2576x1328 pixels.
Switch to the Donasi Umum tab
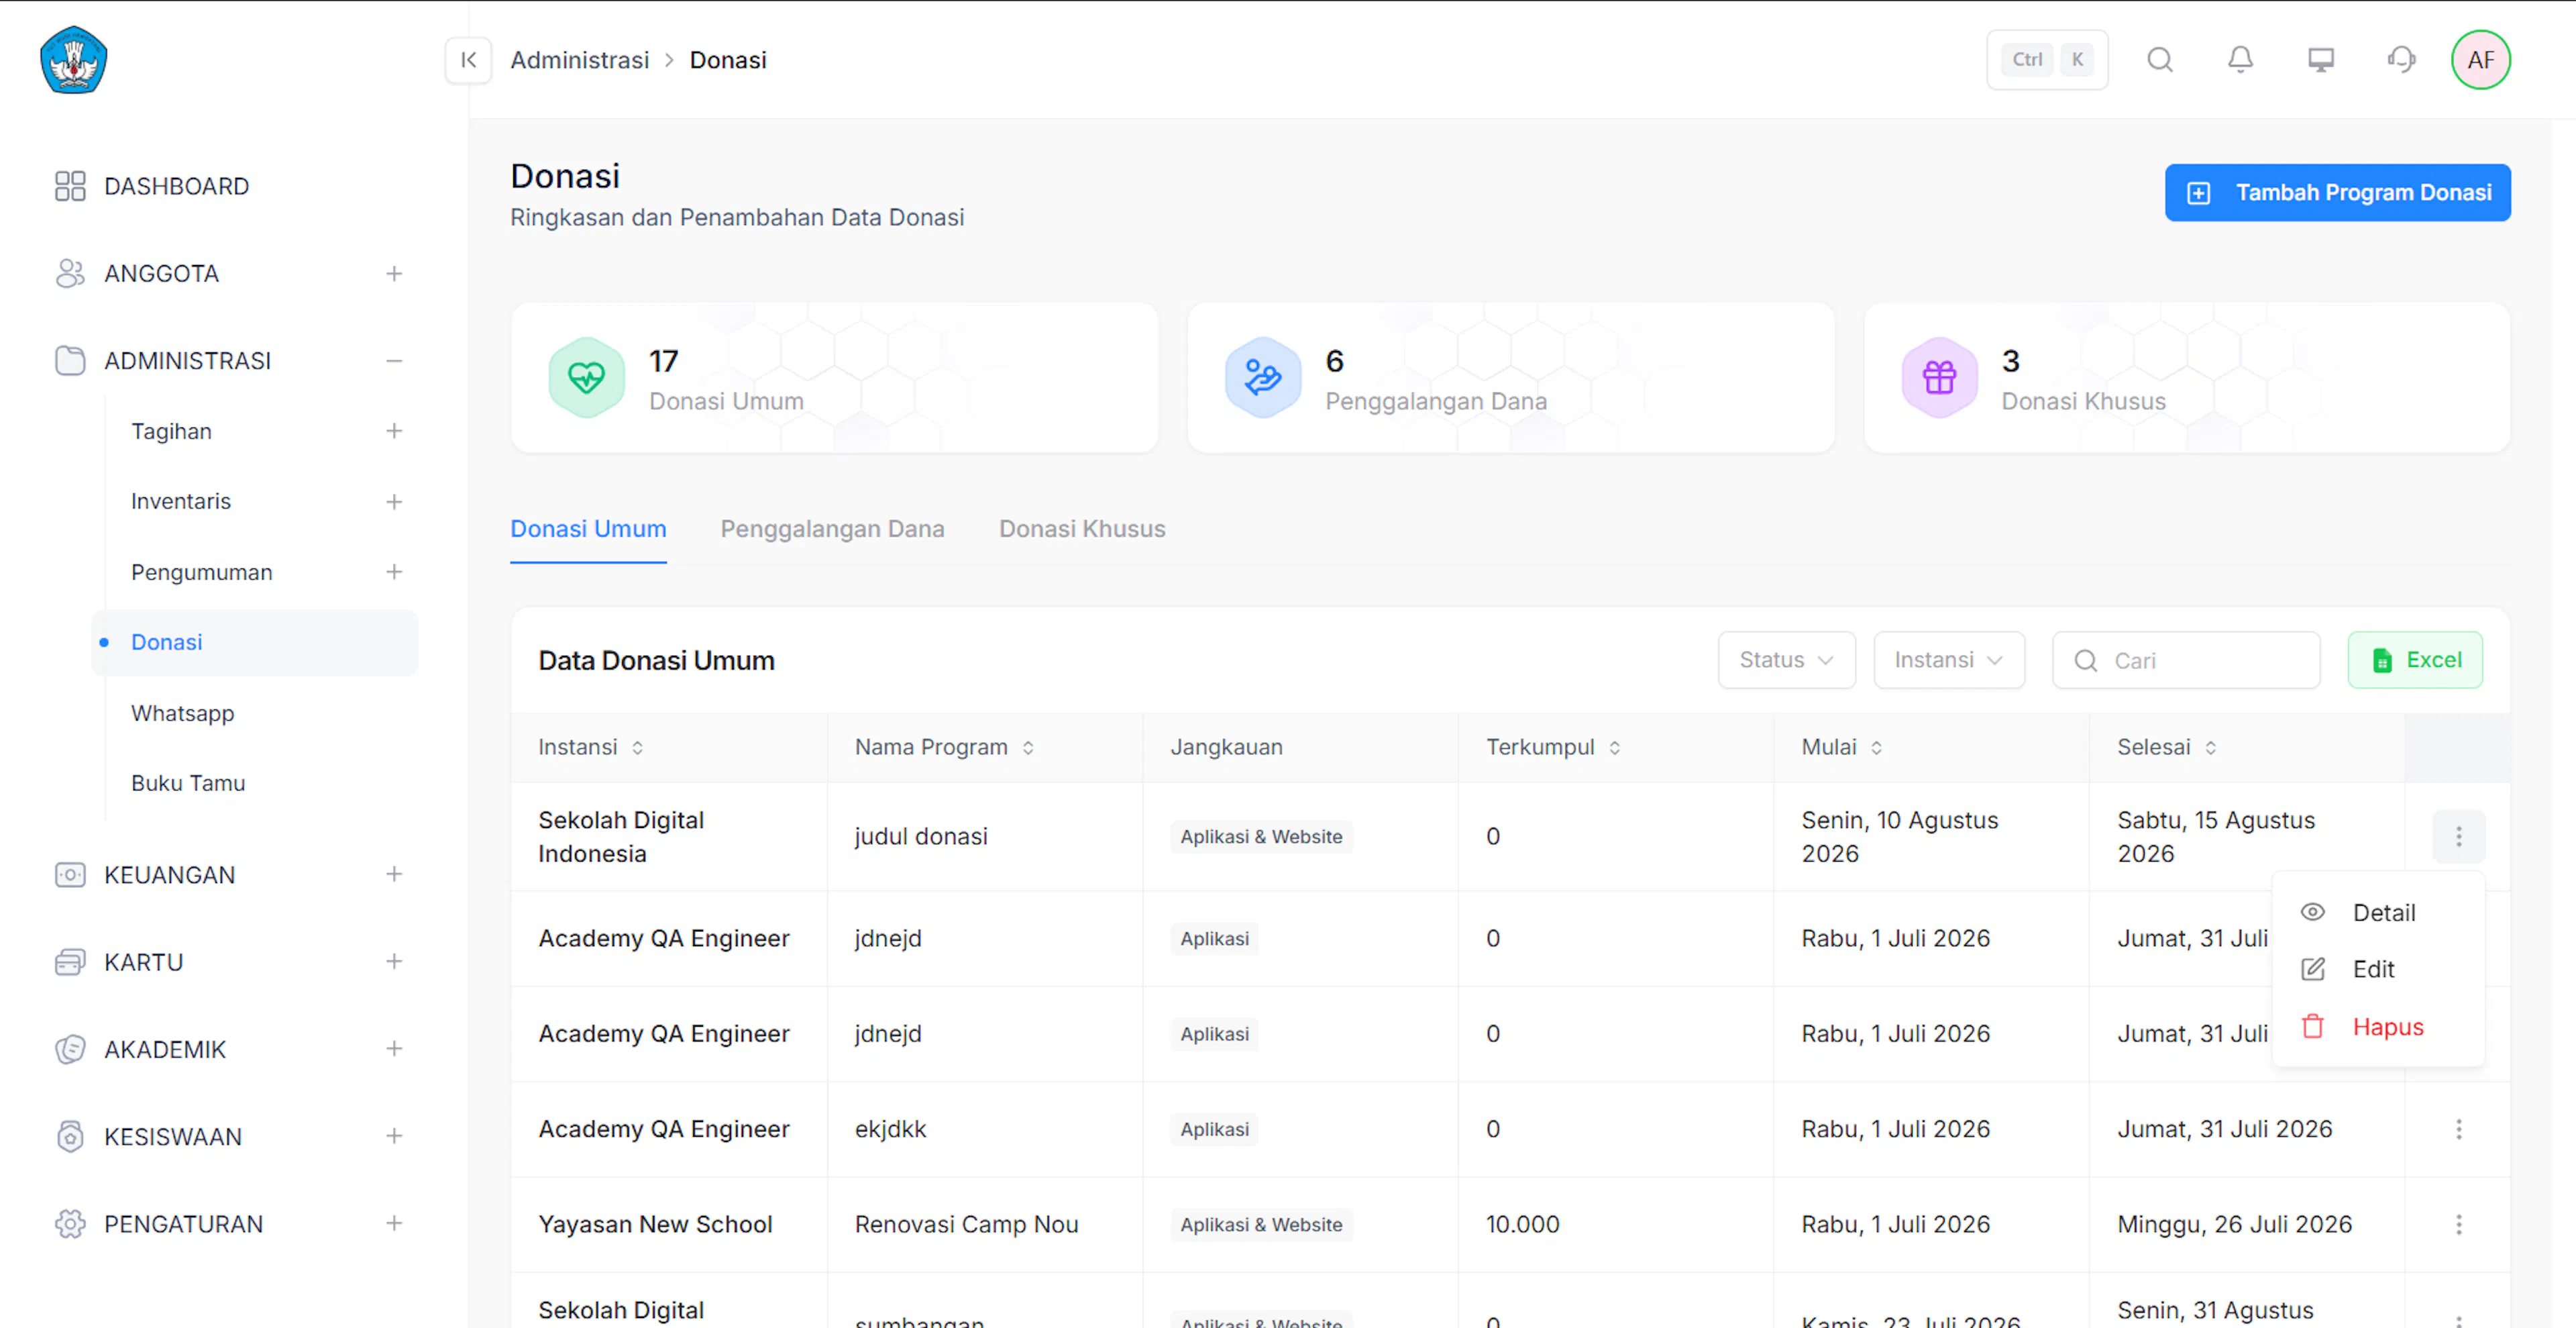tap(588, 529)
